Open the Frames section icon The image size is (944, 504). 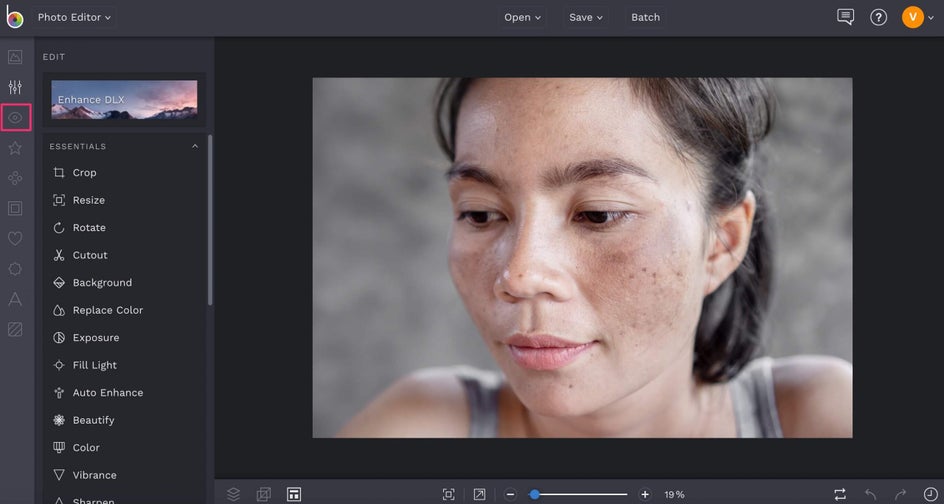point(15,209)
